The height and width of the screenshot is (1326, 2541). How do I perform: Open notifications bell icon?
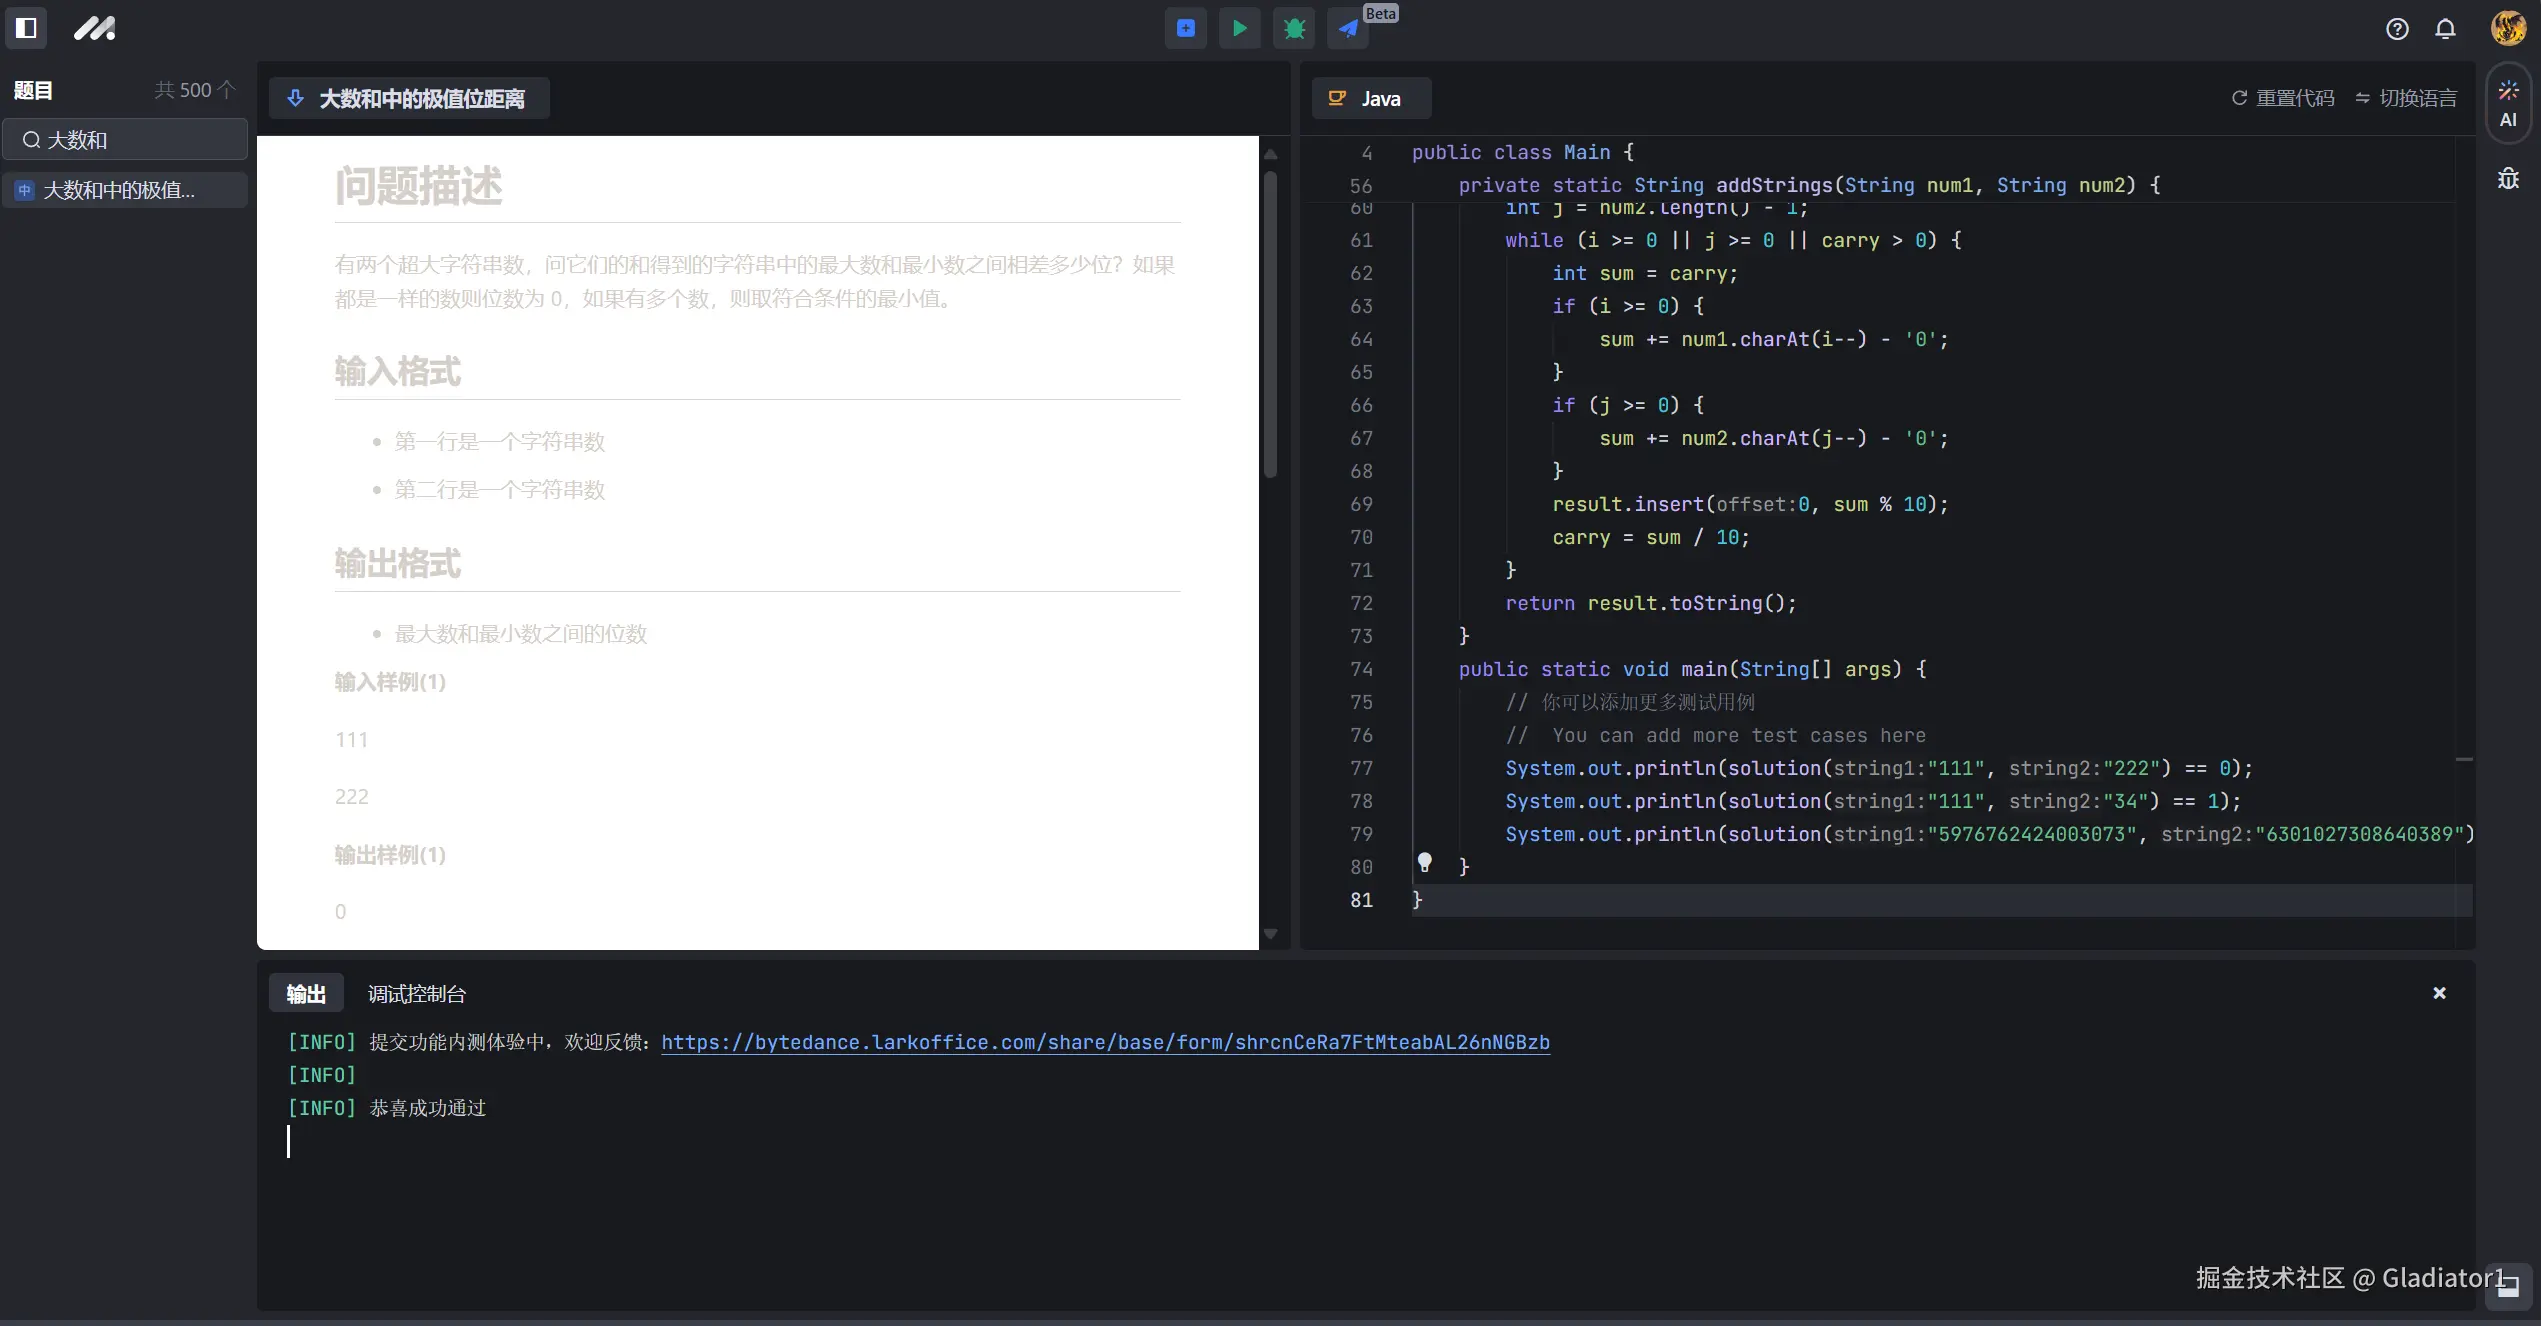click(2445, 29)
